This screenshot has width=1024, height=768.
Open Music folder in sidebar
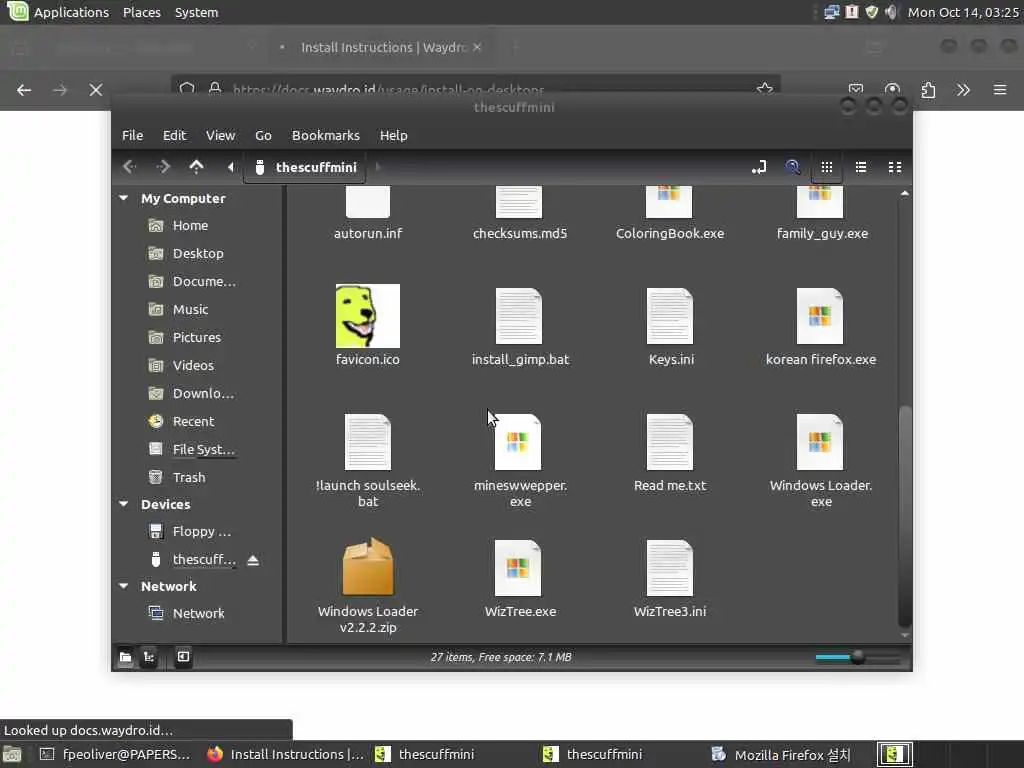(x=190, y=310)
